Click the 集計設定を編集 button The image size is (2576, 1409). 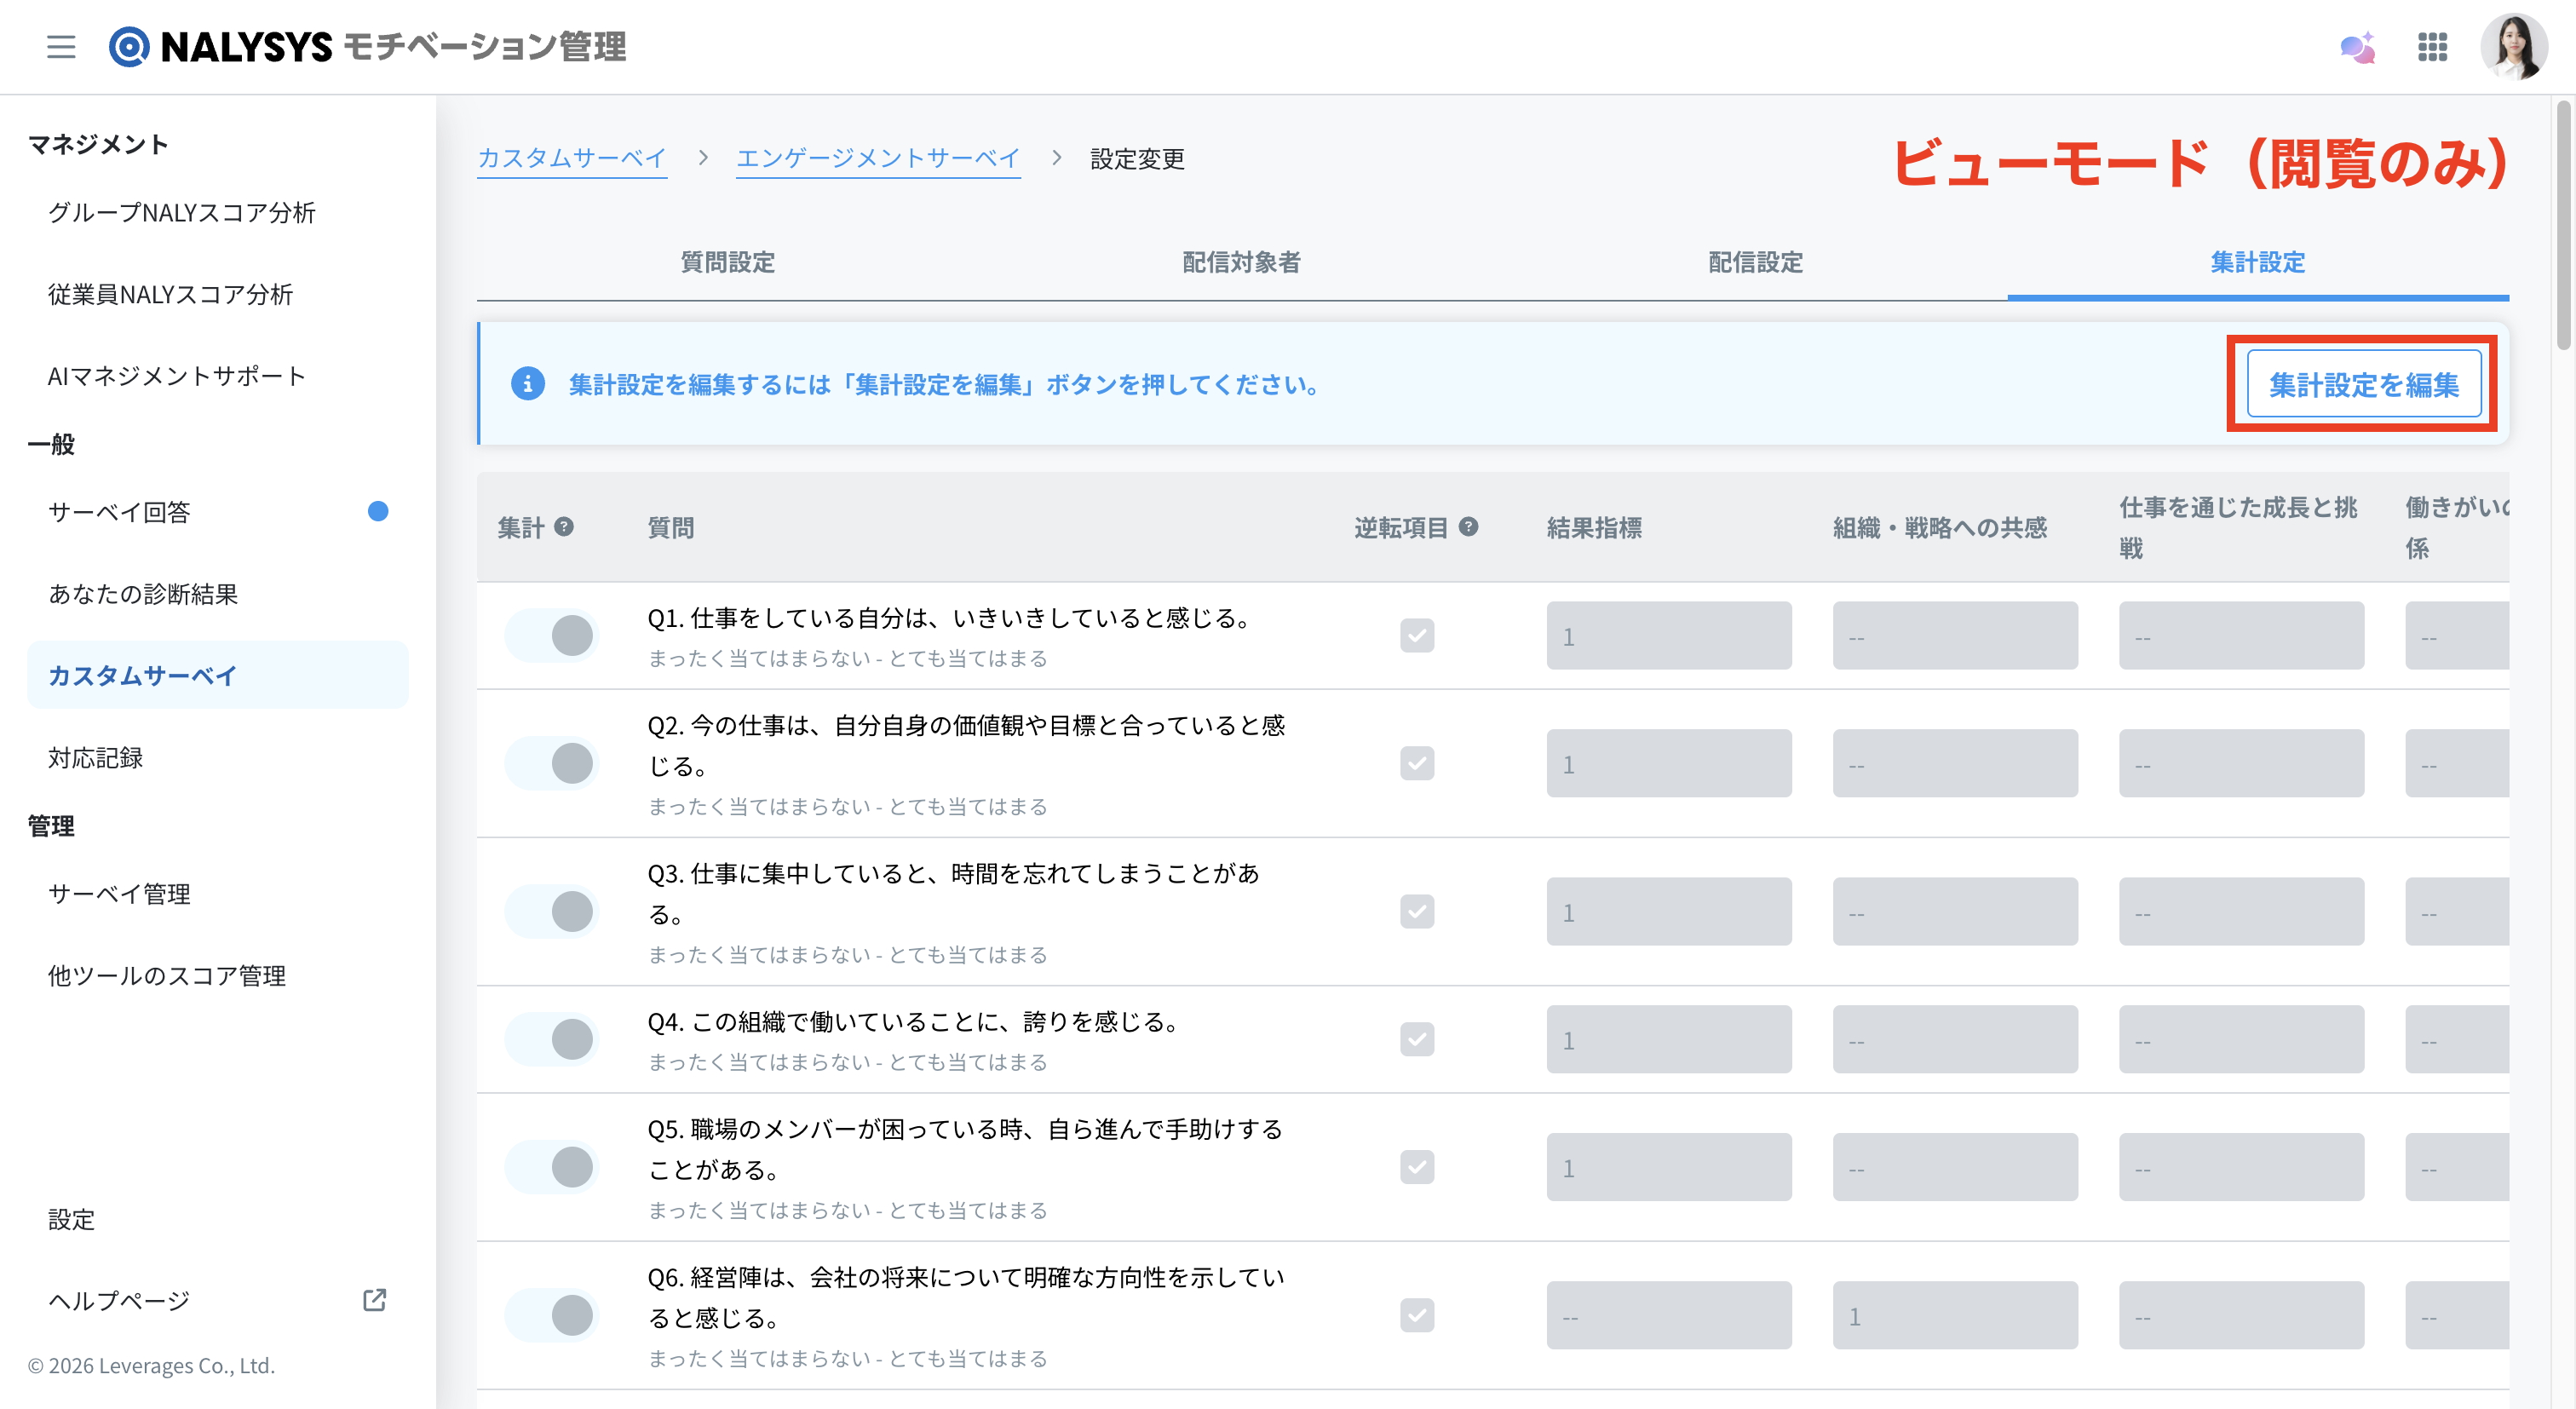2363,384
